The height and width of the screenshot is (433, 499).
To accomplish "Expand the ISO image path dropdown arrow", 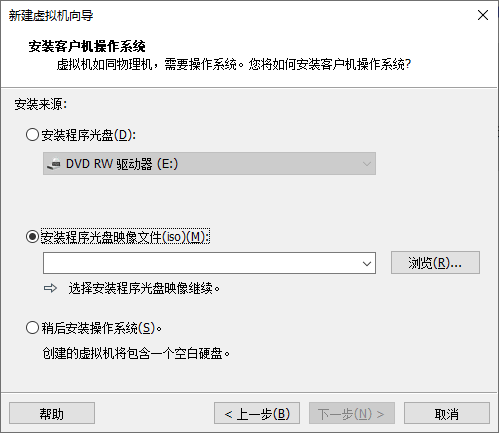I will [x=367, y=264].
